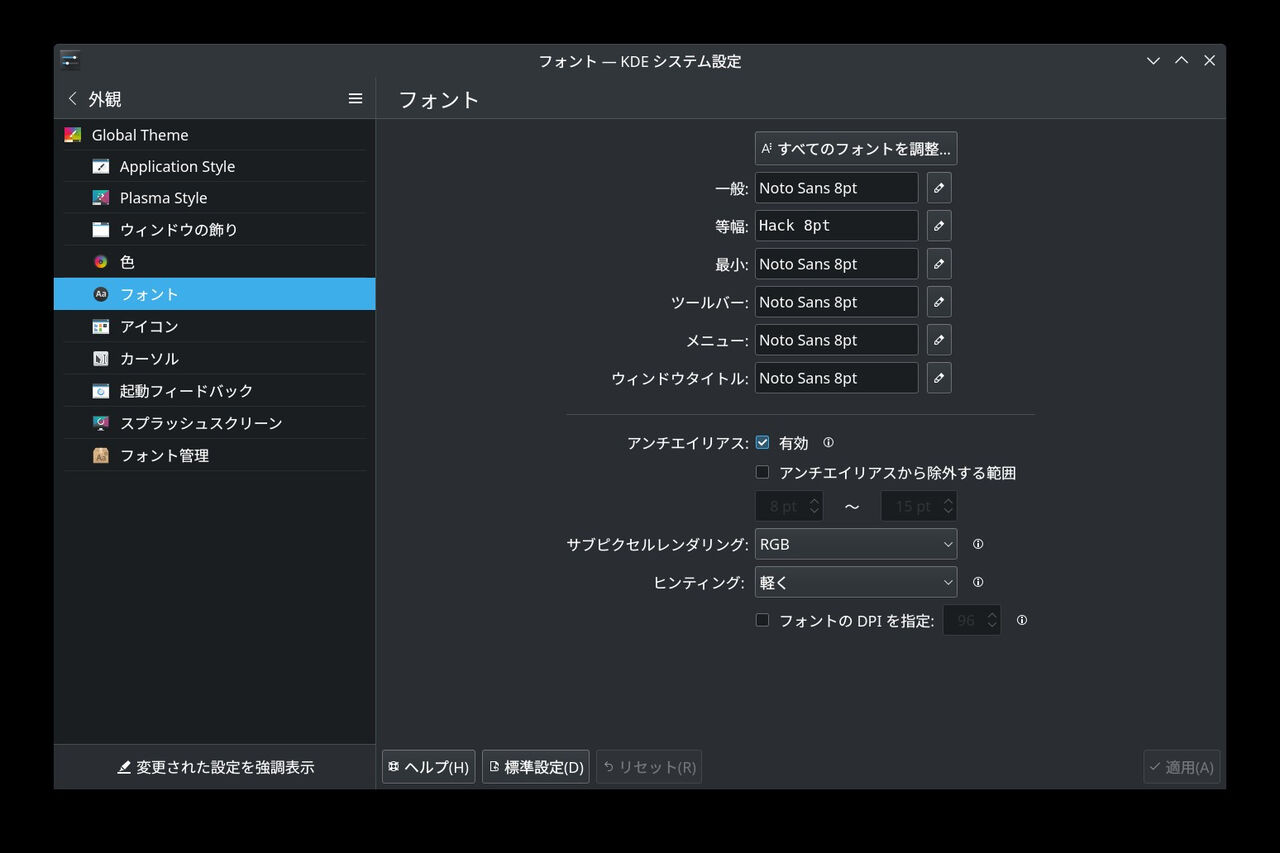Open the sidebar hamburger menu
Viewport: 1280px width, 853px height.
pyautogui.click(x=355, y=98)
